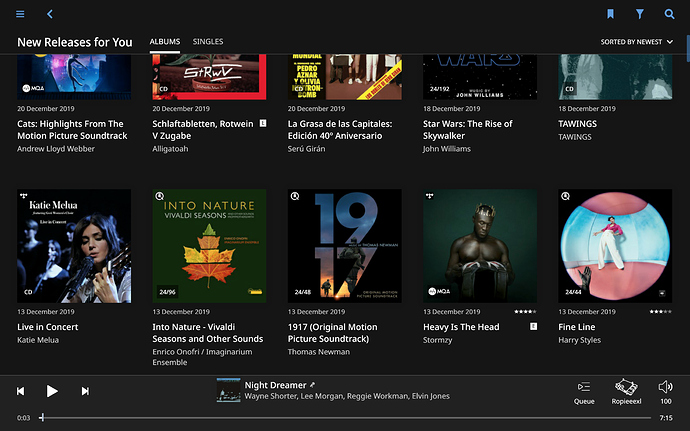The height and width of the screenshot is (431, 690).
Task: Click the microphone icon next to Night Dreamer
Action: [312, 385]
